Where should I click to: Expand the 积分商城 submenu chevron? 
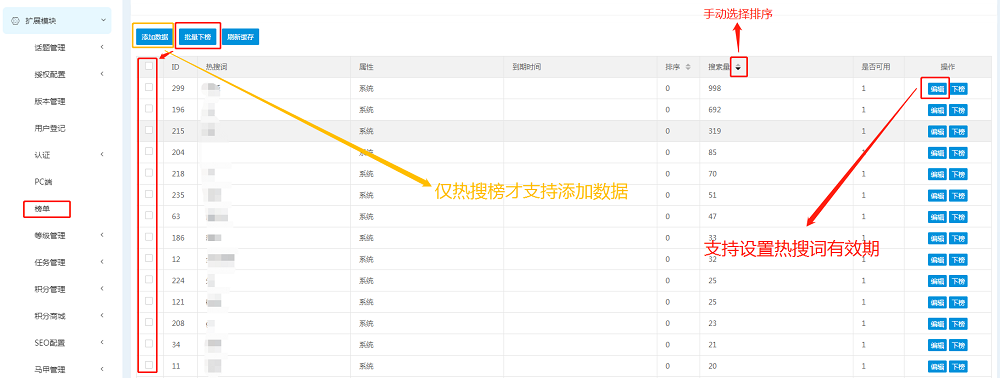click(x=102, y=316)
